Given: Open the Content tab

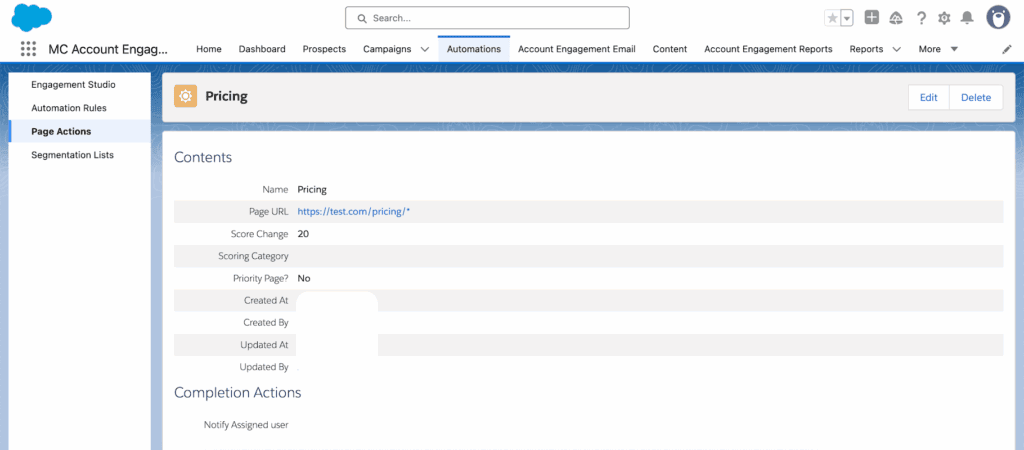Looking at the screenshot, I should [670, 49].
